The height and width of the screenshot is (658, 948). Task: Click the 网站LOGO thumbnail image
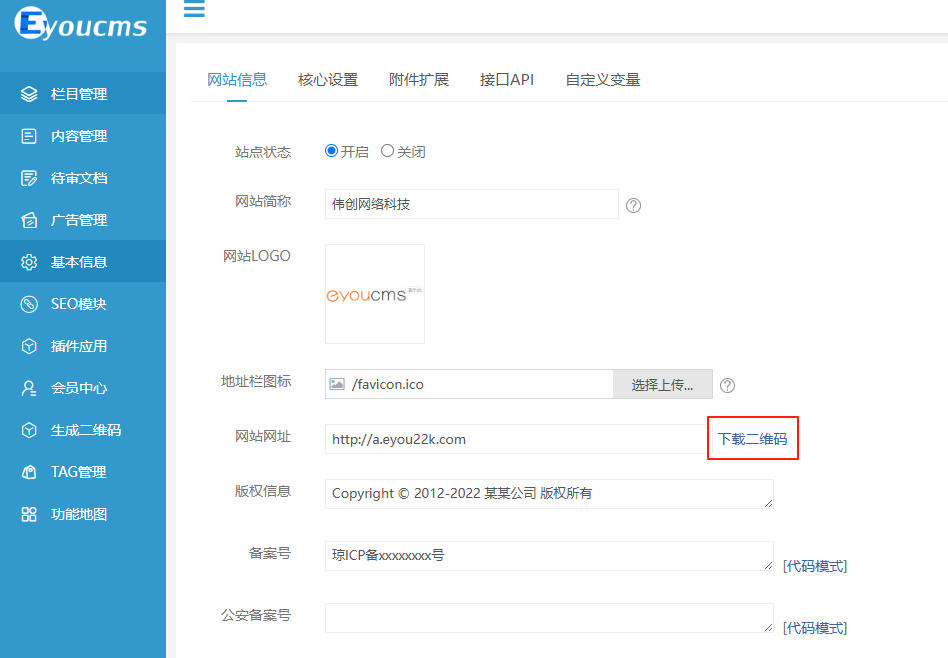pos(375,294)
